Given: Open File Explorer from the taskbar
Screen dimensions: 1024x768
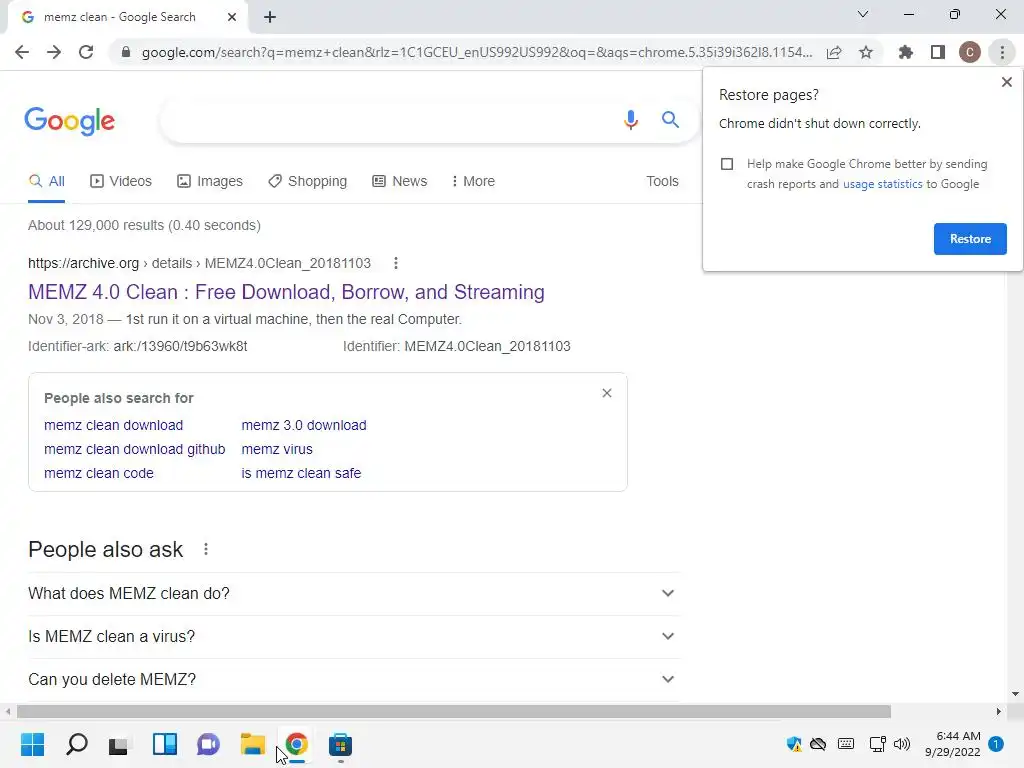Looking at the screenshot, I should (252, 744).
